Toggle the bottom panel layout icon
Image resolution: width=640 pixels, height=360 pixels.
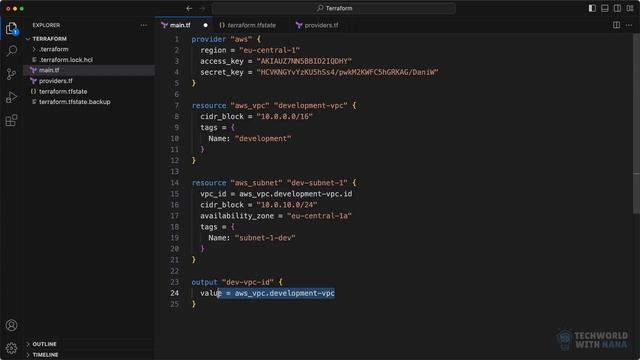[604, 8]
